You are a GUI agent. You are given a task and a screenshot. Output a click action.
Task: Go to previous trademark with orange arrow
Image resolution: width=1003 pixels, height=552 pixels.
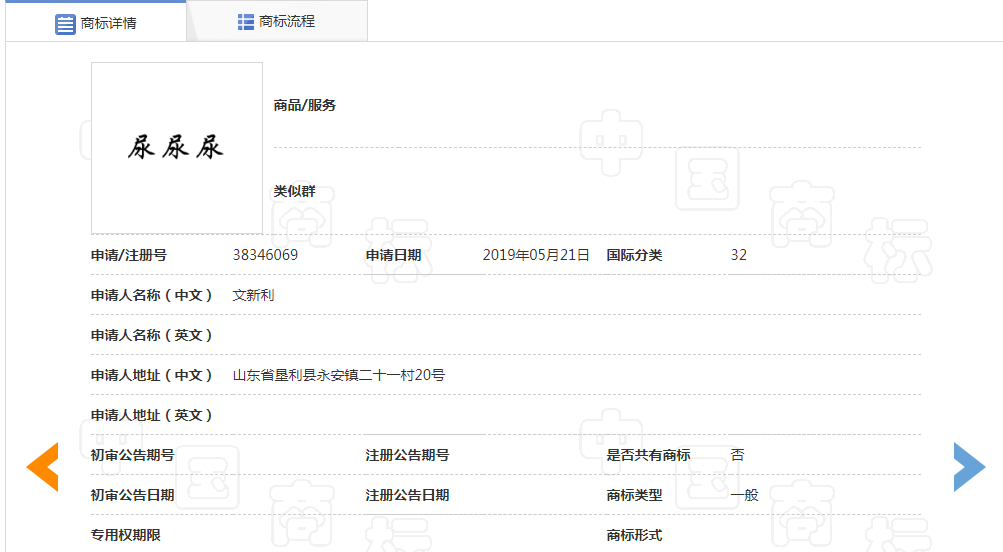(42, 467)
